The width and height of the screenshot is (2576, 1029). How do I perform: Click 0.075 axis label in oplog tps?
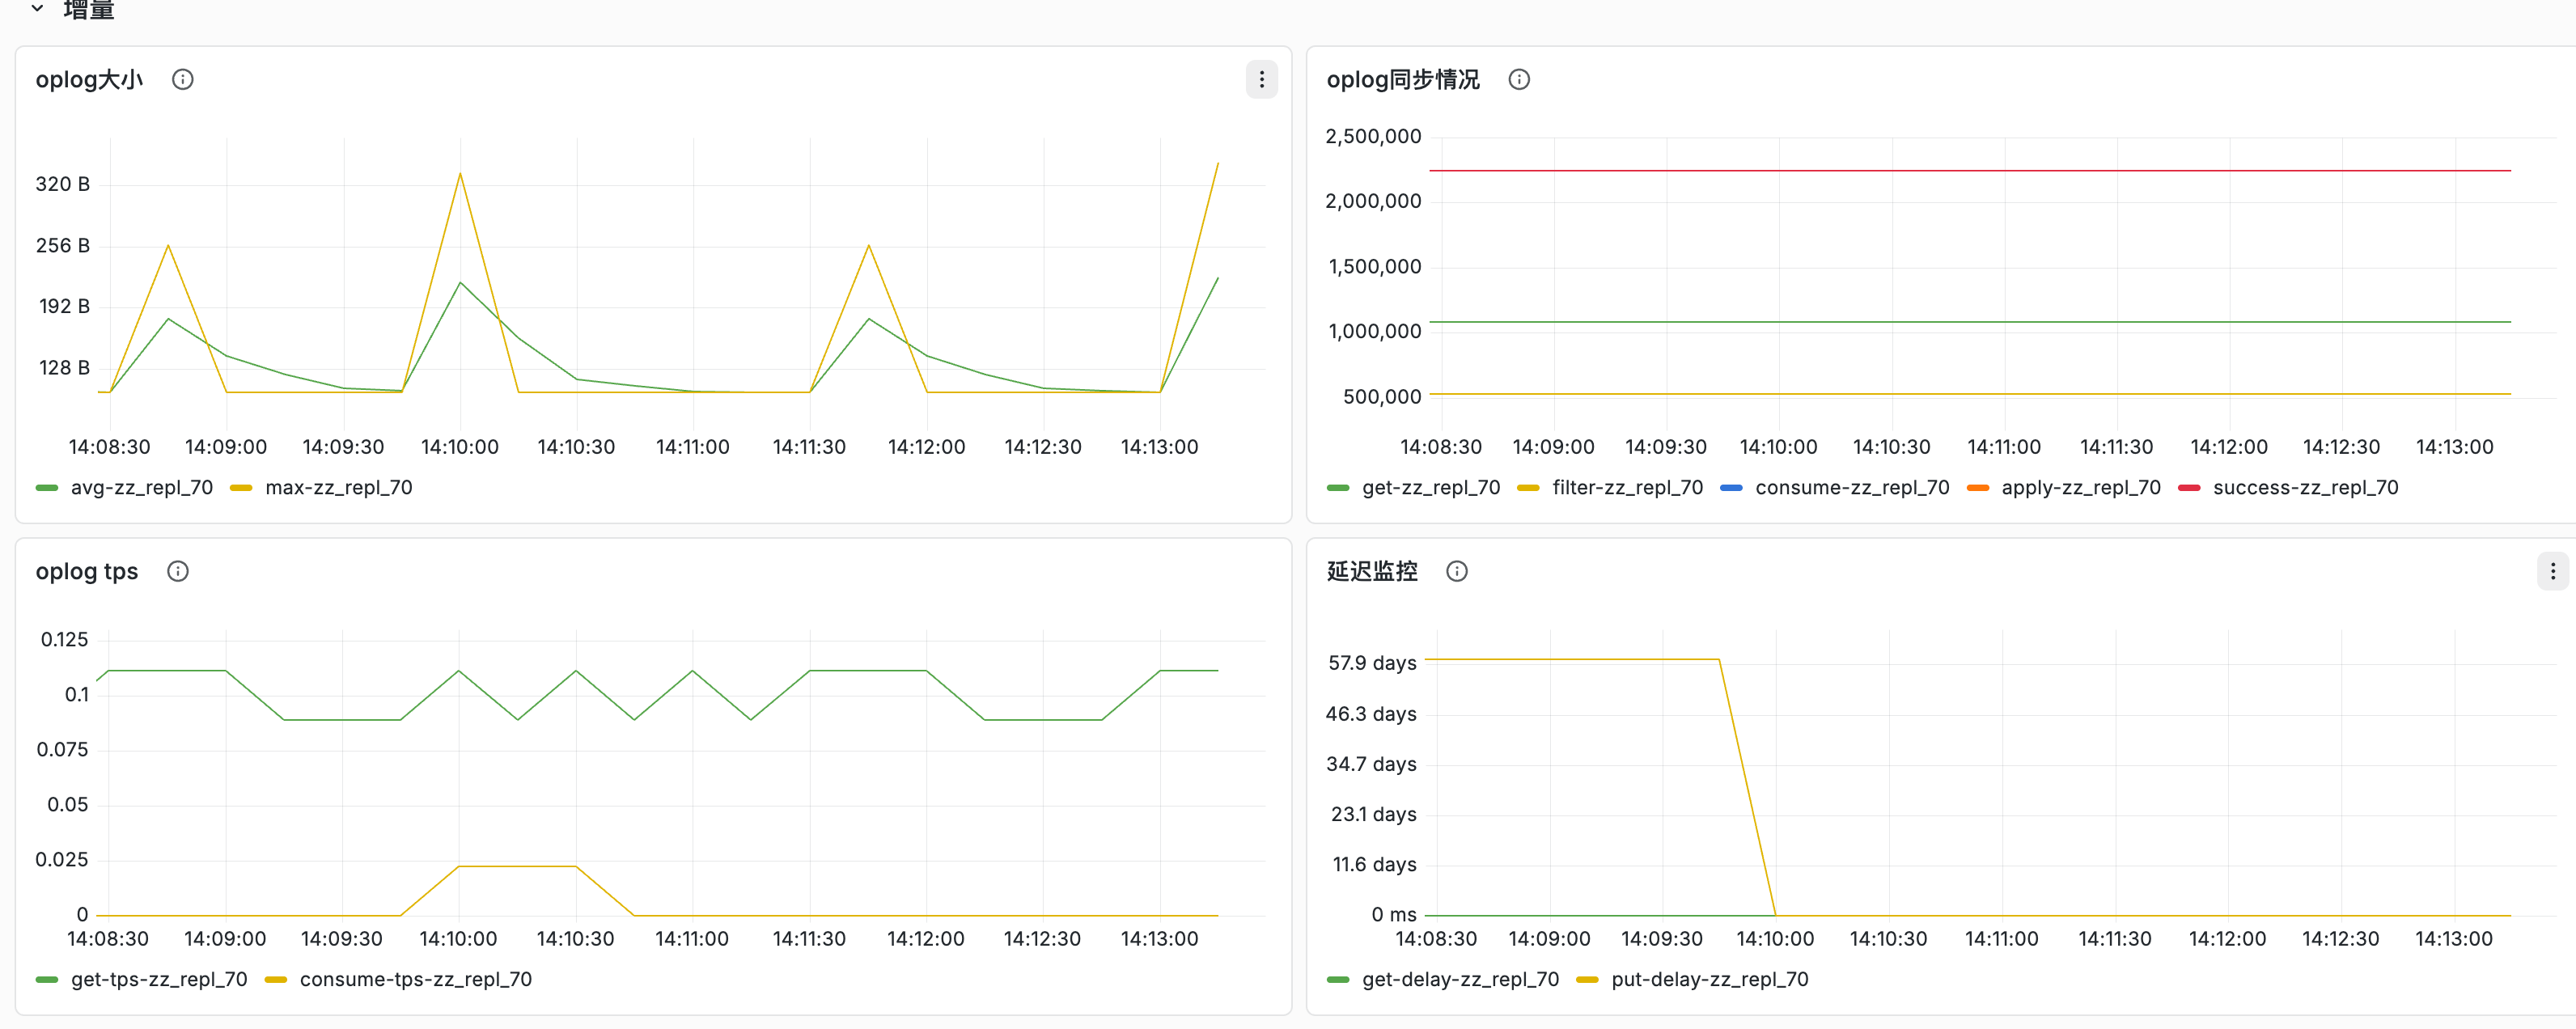[62, 749]
